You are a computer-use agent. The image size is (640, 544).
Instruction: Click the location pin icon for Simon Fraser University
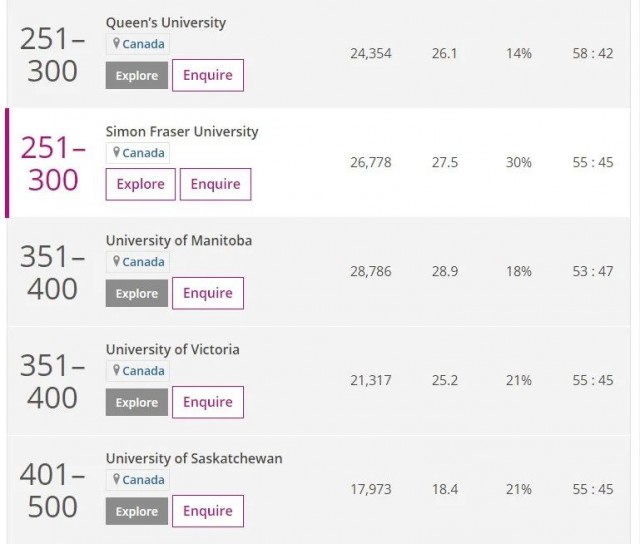116,152
